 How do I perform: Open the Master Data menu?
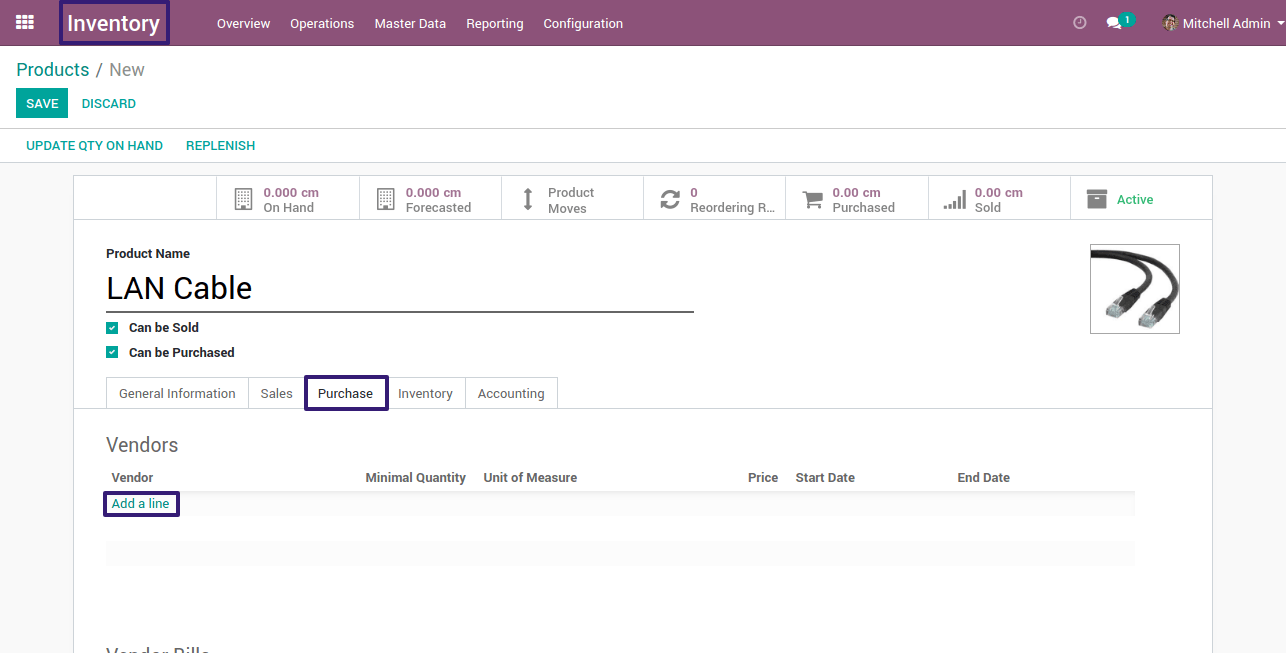pos(410,23)
